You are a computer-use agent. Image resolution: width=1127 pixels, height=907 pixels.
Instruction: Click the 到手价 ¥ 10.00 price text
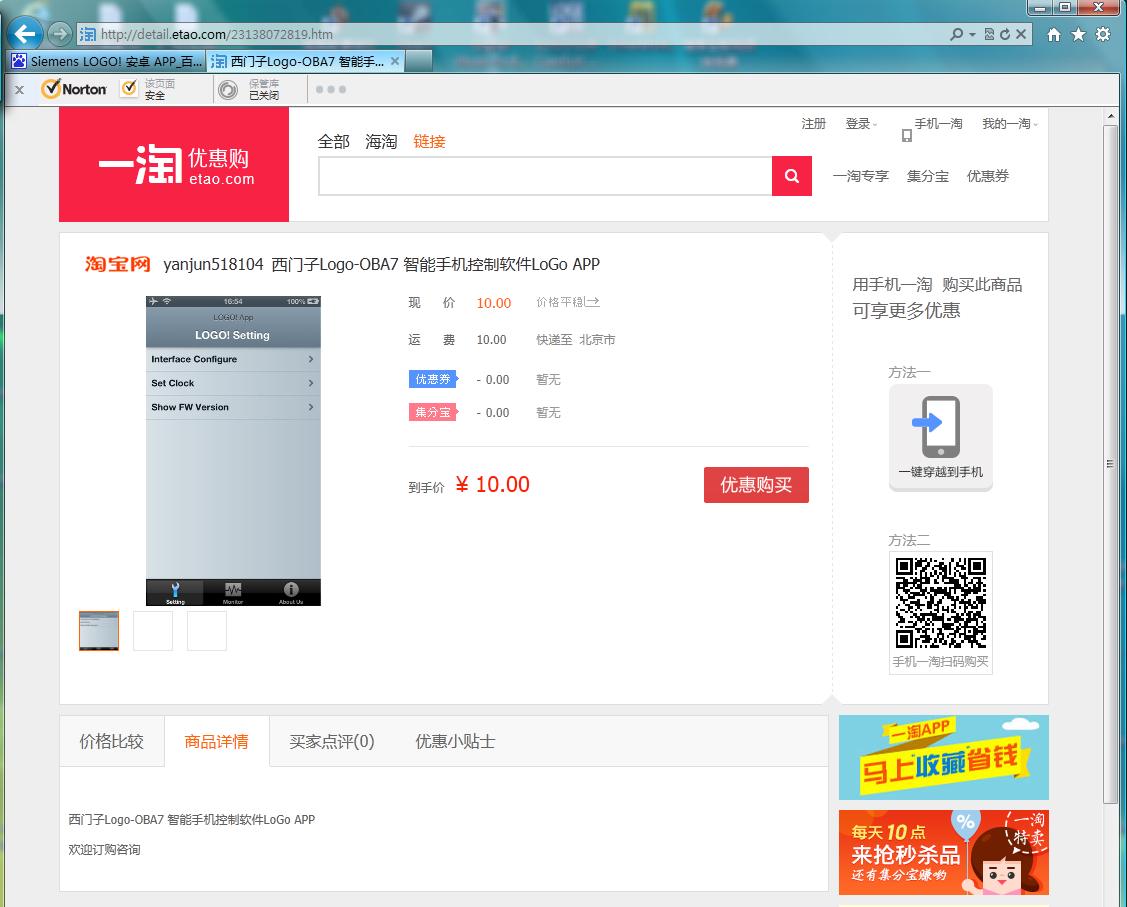(x=469, y=485)
